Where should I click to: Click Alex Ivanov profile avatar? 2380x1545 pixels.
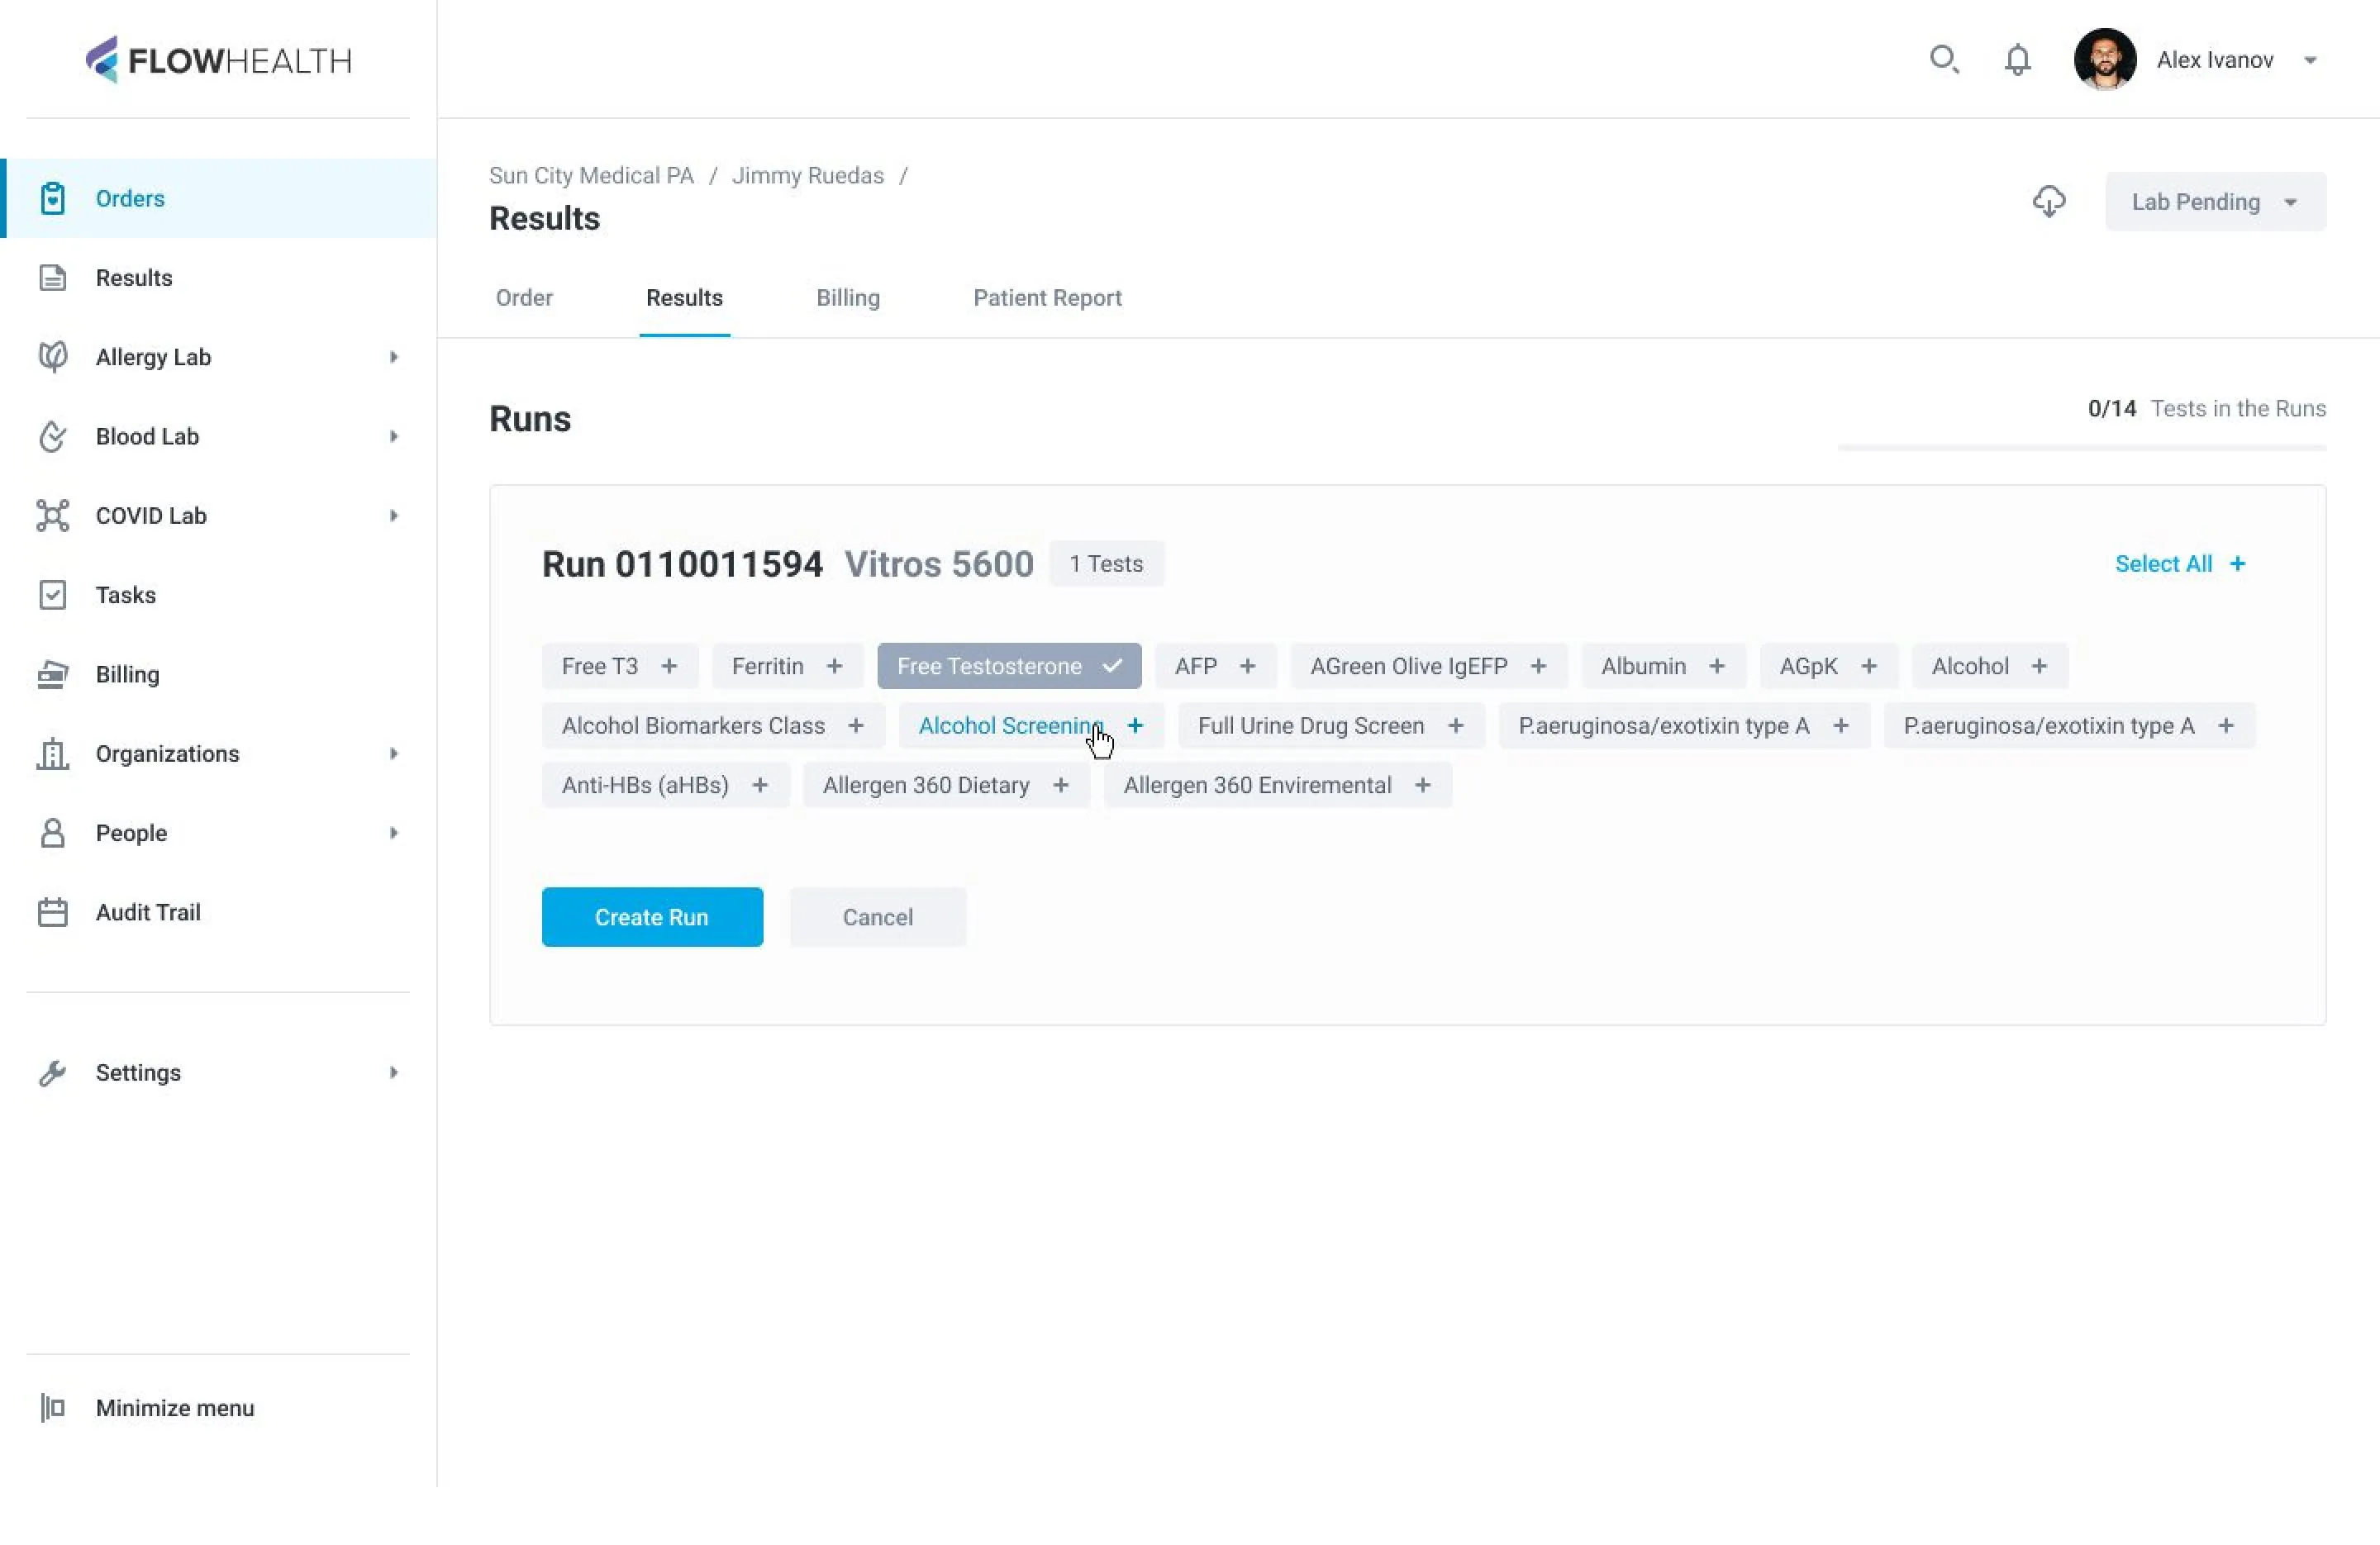[x=2104, y=60]
